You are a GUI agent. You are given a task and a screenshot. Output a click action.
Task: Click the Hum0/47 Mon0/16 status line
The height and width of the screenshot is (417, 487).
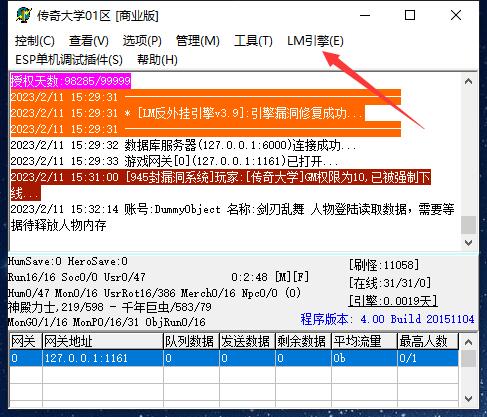pos(154,293)
